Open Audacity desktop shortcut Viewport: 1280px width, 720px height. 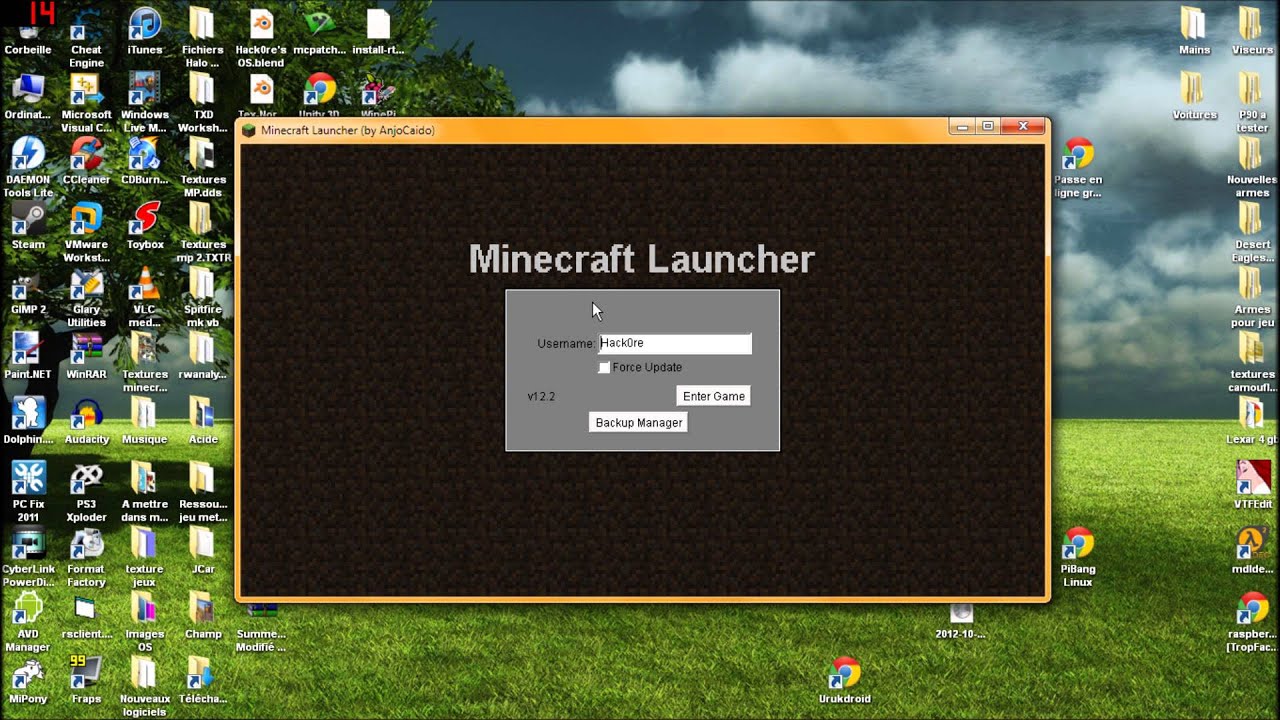pyautogui.click(x=86, y=420)
